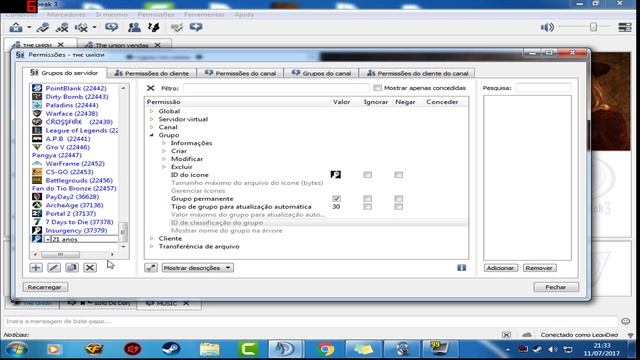Open Steam from the taskbar

click(x=171, y=349)
